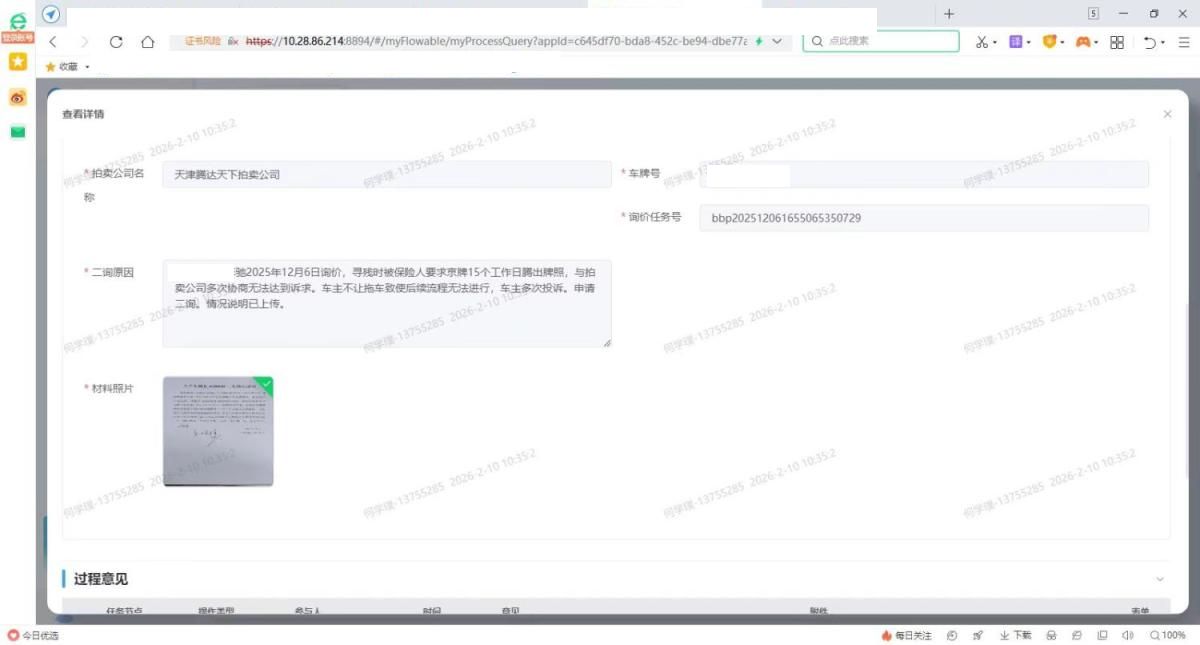Screen dimensions: 1200x645
Task: Open a new browser tab with plus
Action: pyautogui.click(x=949, y=14)
